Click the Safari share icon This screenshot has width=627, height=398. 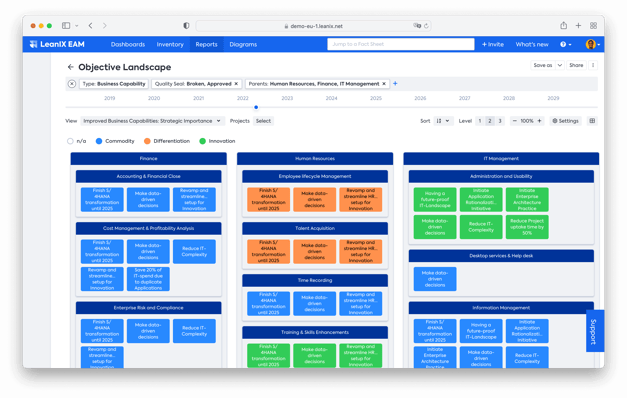click(x=563, y=26)
